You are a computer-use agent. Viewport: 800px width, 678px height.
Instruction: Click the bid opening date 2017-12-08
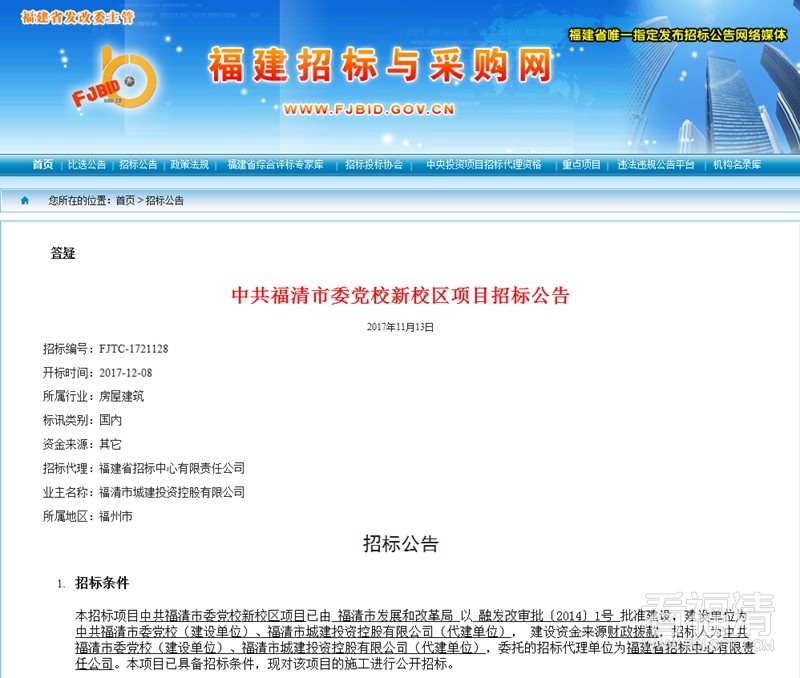pos(126,373)
